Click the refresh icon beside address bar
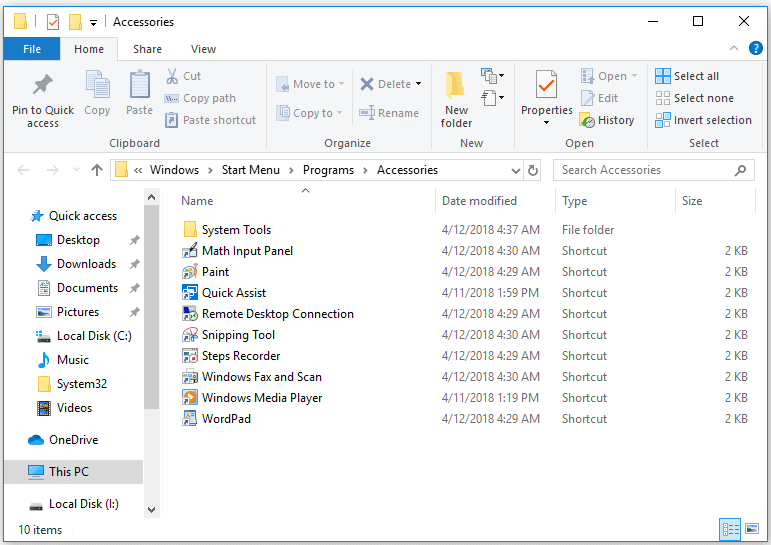The width and height of the screenshot is (771, 545). (x=533, y=170)
